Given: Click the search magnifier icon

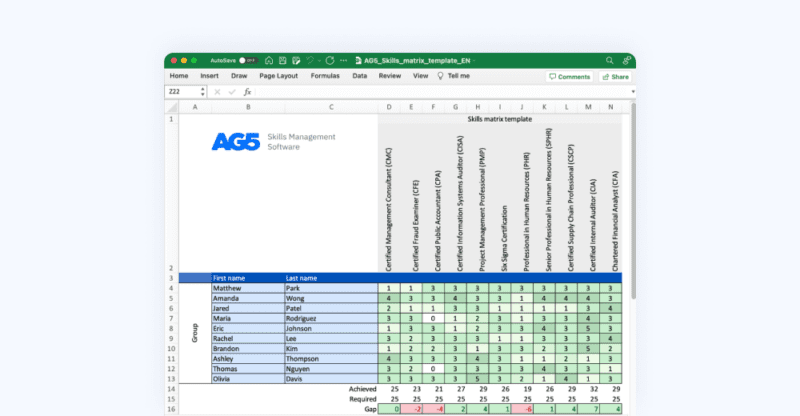Looking at the screenshot, I should 610,60.
